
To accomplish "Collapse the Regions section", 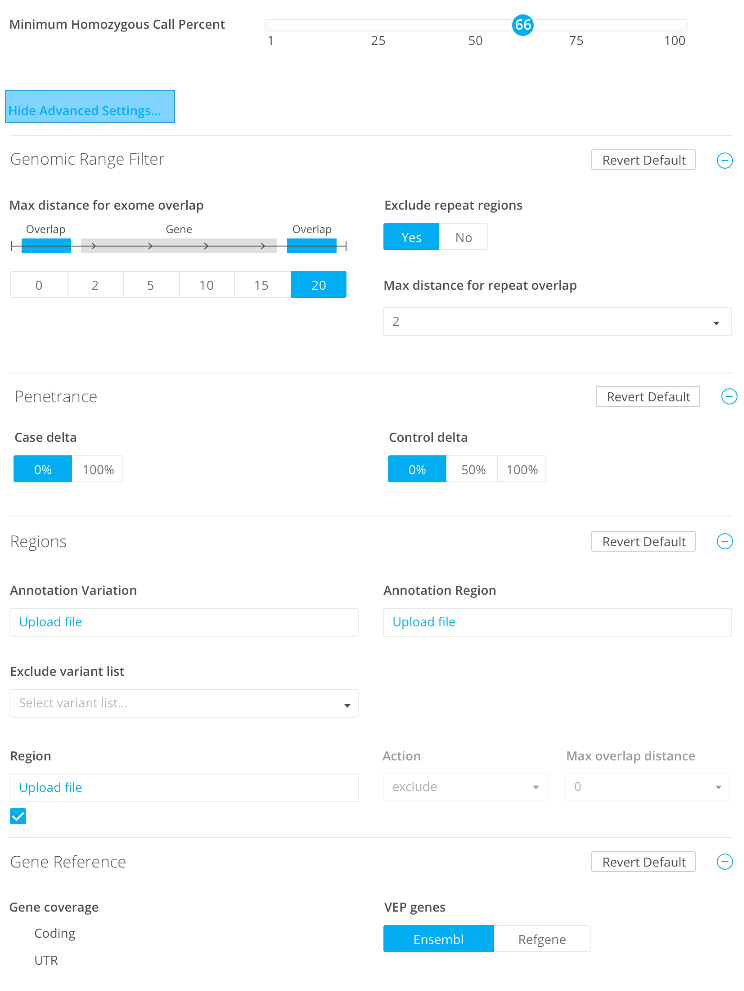I will (x=725, y=542).
